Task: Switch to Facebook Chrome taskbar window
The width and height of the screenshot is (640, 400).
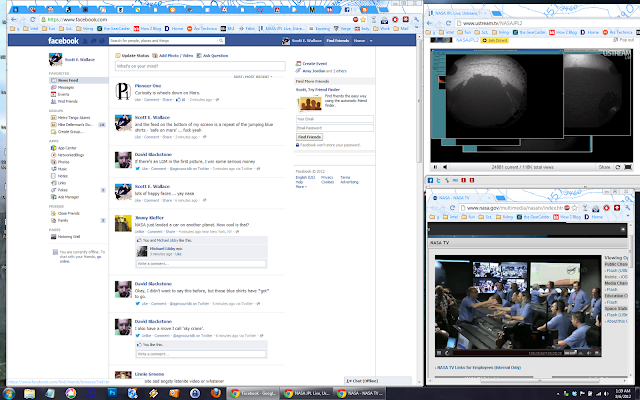Action: [x=253, y=393]
